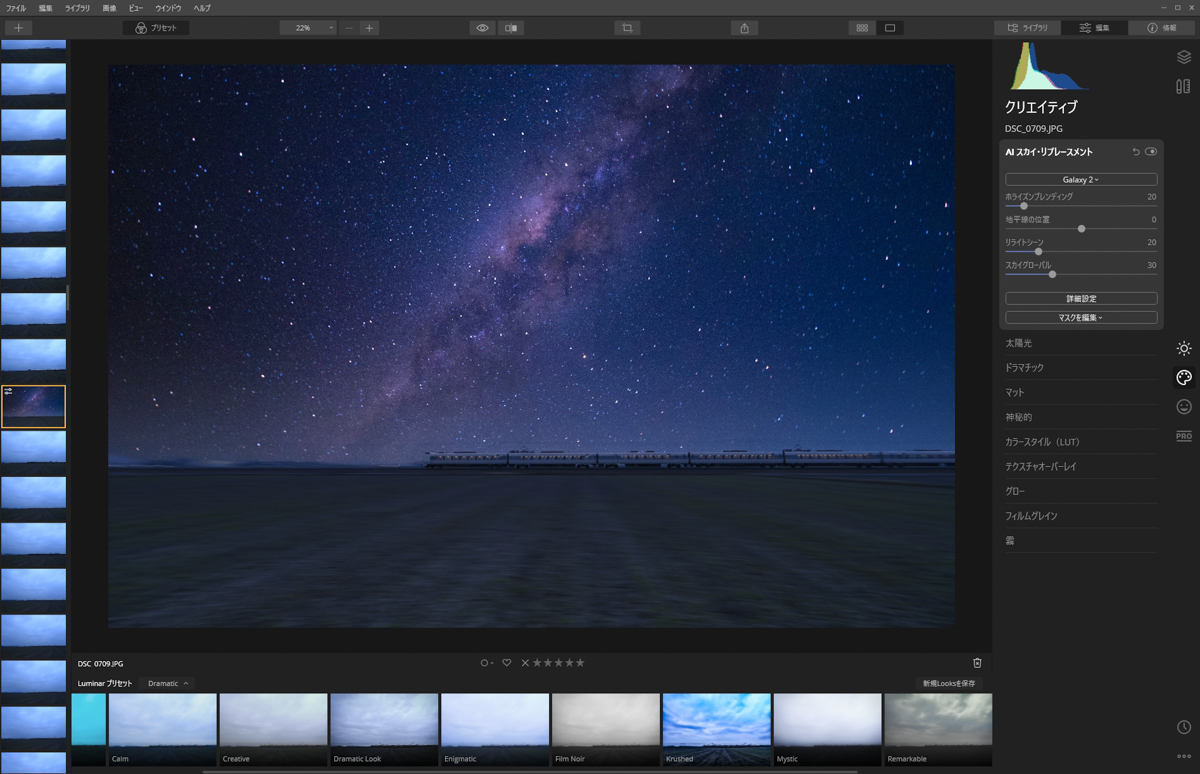Open the ウインドウ menu
Screen dimensions: 1200x774
click(x=169, y=8)
